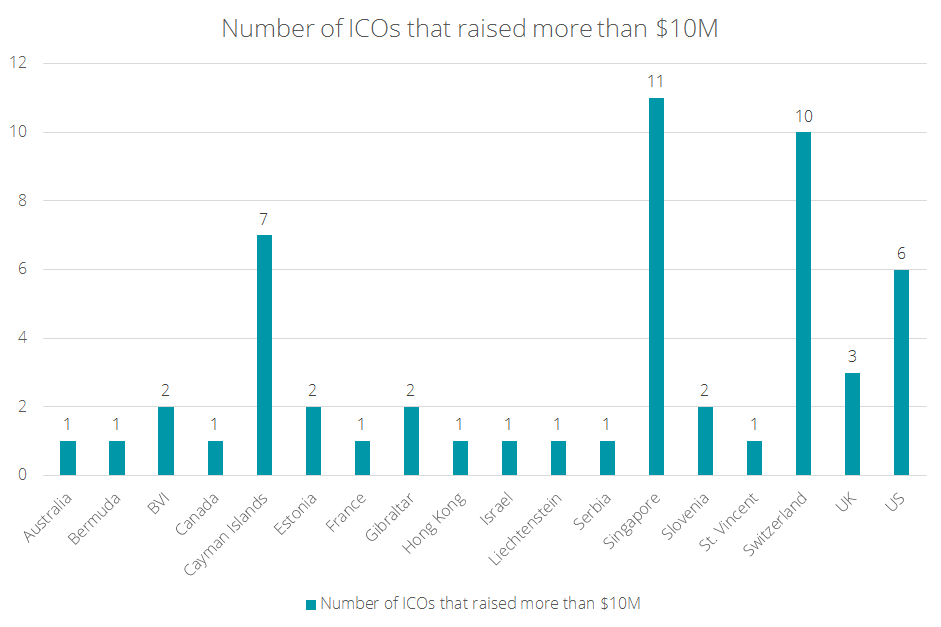The height and width of the screenshot is (627, 941).
Task: Click the data label 11 above Singapore
Action: (x=656, y=81)
